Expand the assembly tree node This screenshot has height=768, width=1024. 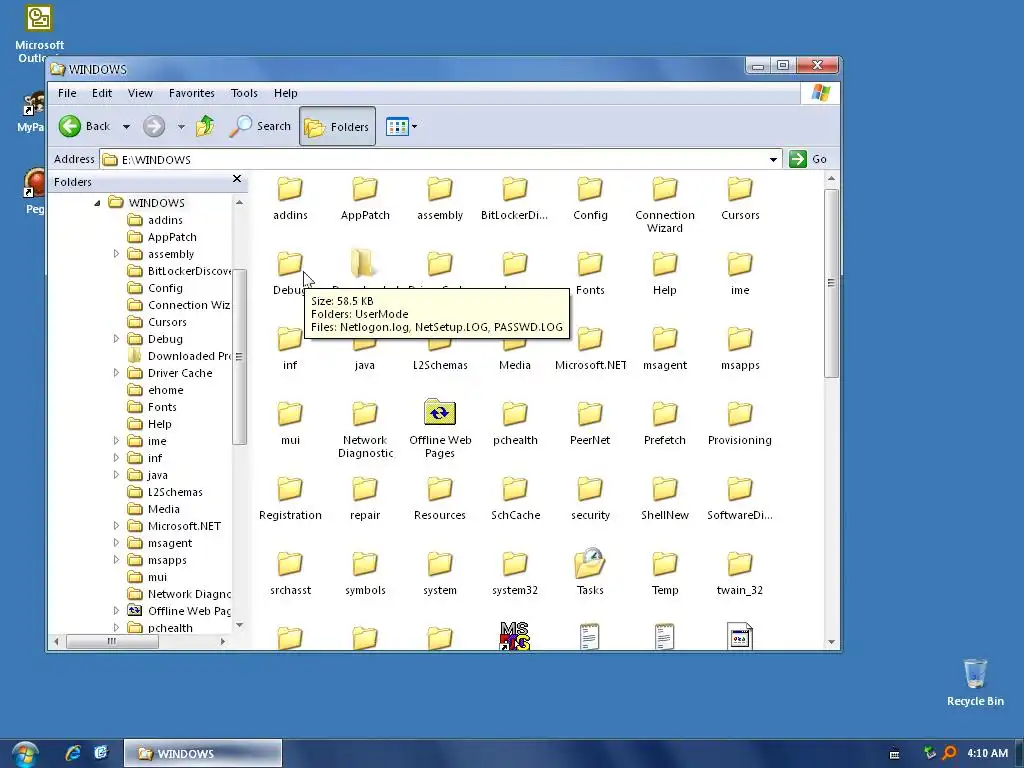coord(116,253)
